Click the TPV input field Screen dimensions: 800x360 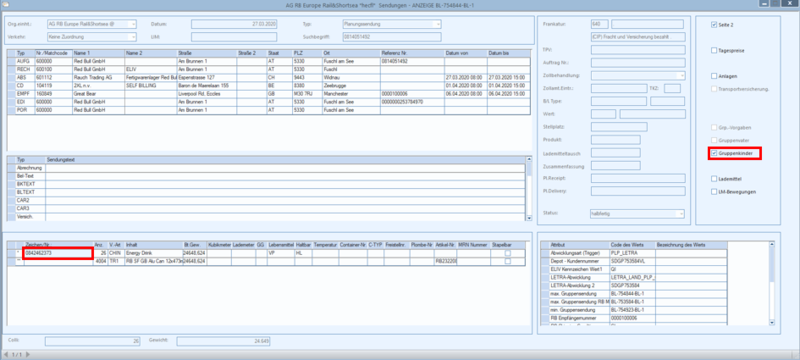click(x=638, y=50)
